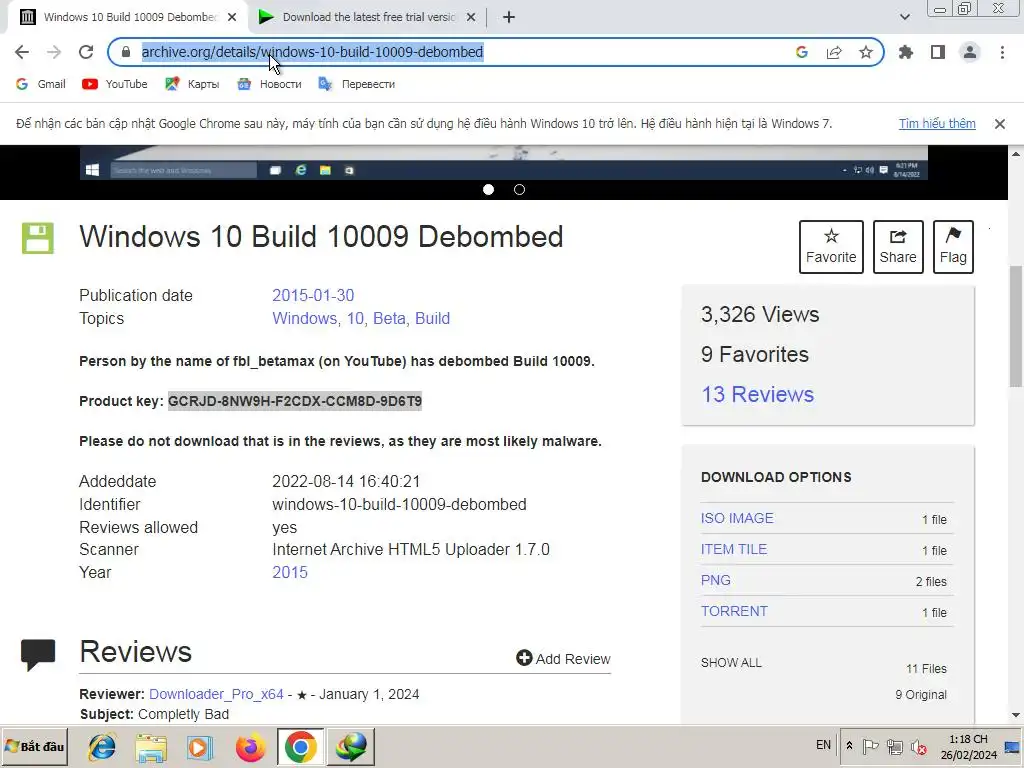
Task: Open the YouTube bookmark
Action: [x=115, y=84]
